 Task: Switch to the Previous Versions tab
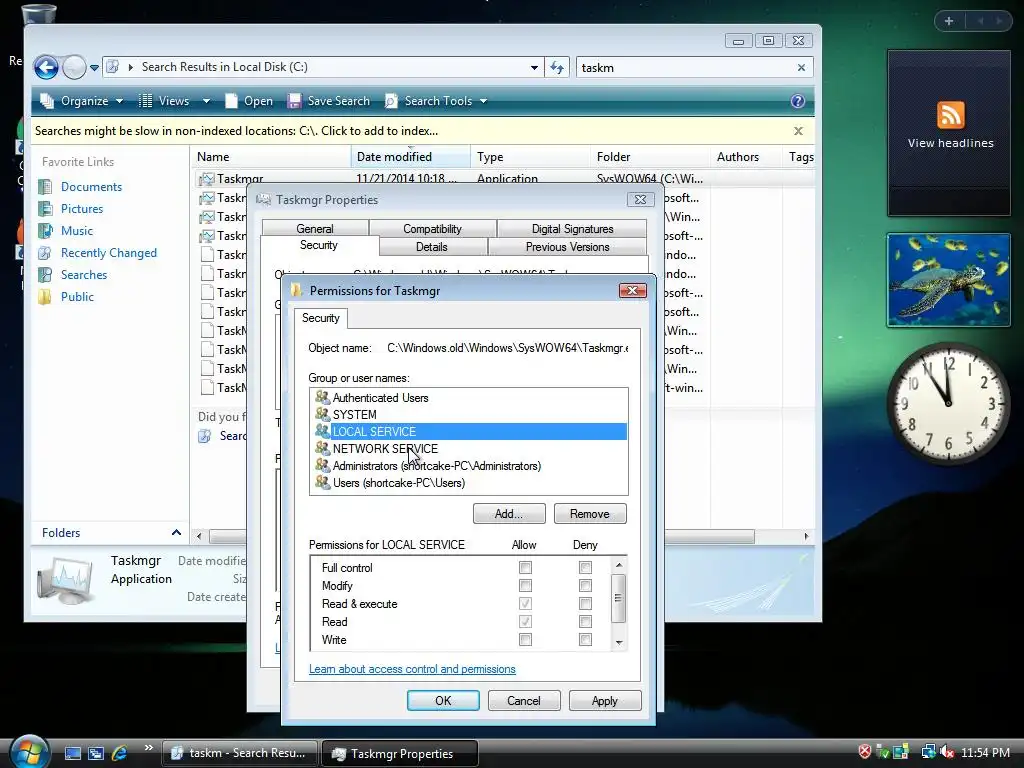(x=568, y=247)
